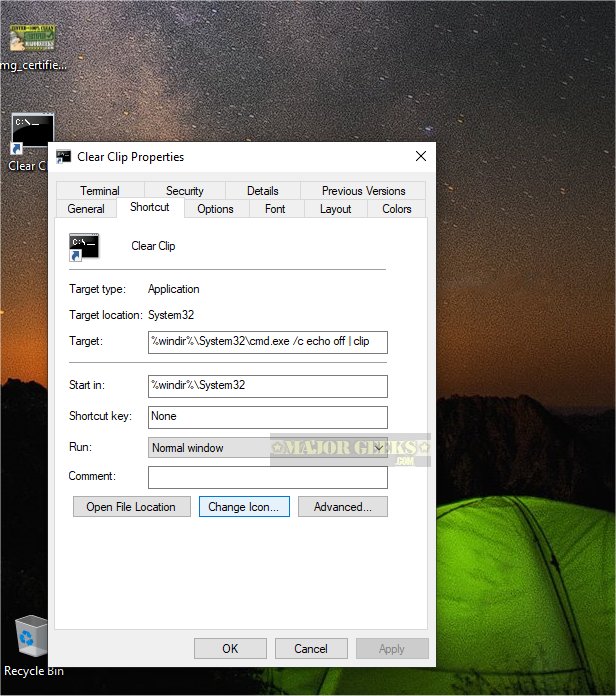Image resolution: width=616 pixels, height=696 pixels.
Task: Click the Start in path field
Action: (x=268, y=386)
